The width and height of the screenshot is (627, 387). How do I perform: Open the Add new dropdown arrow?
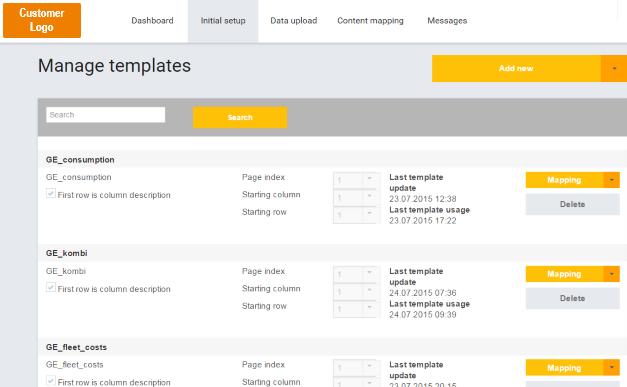tap(614, 68)
